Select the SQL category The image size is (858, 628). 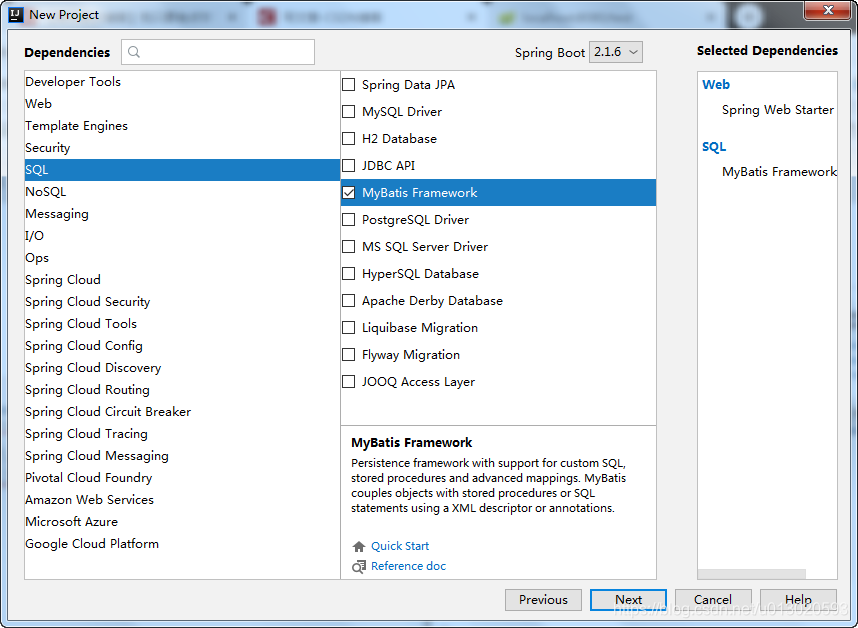tap(182, 170)
